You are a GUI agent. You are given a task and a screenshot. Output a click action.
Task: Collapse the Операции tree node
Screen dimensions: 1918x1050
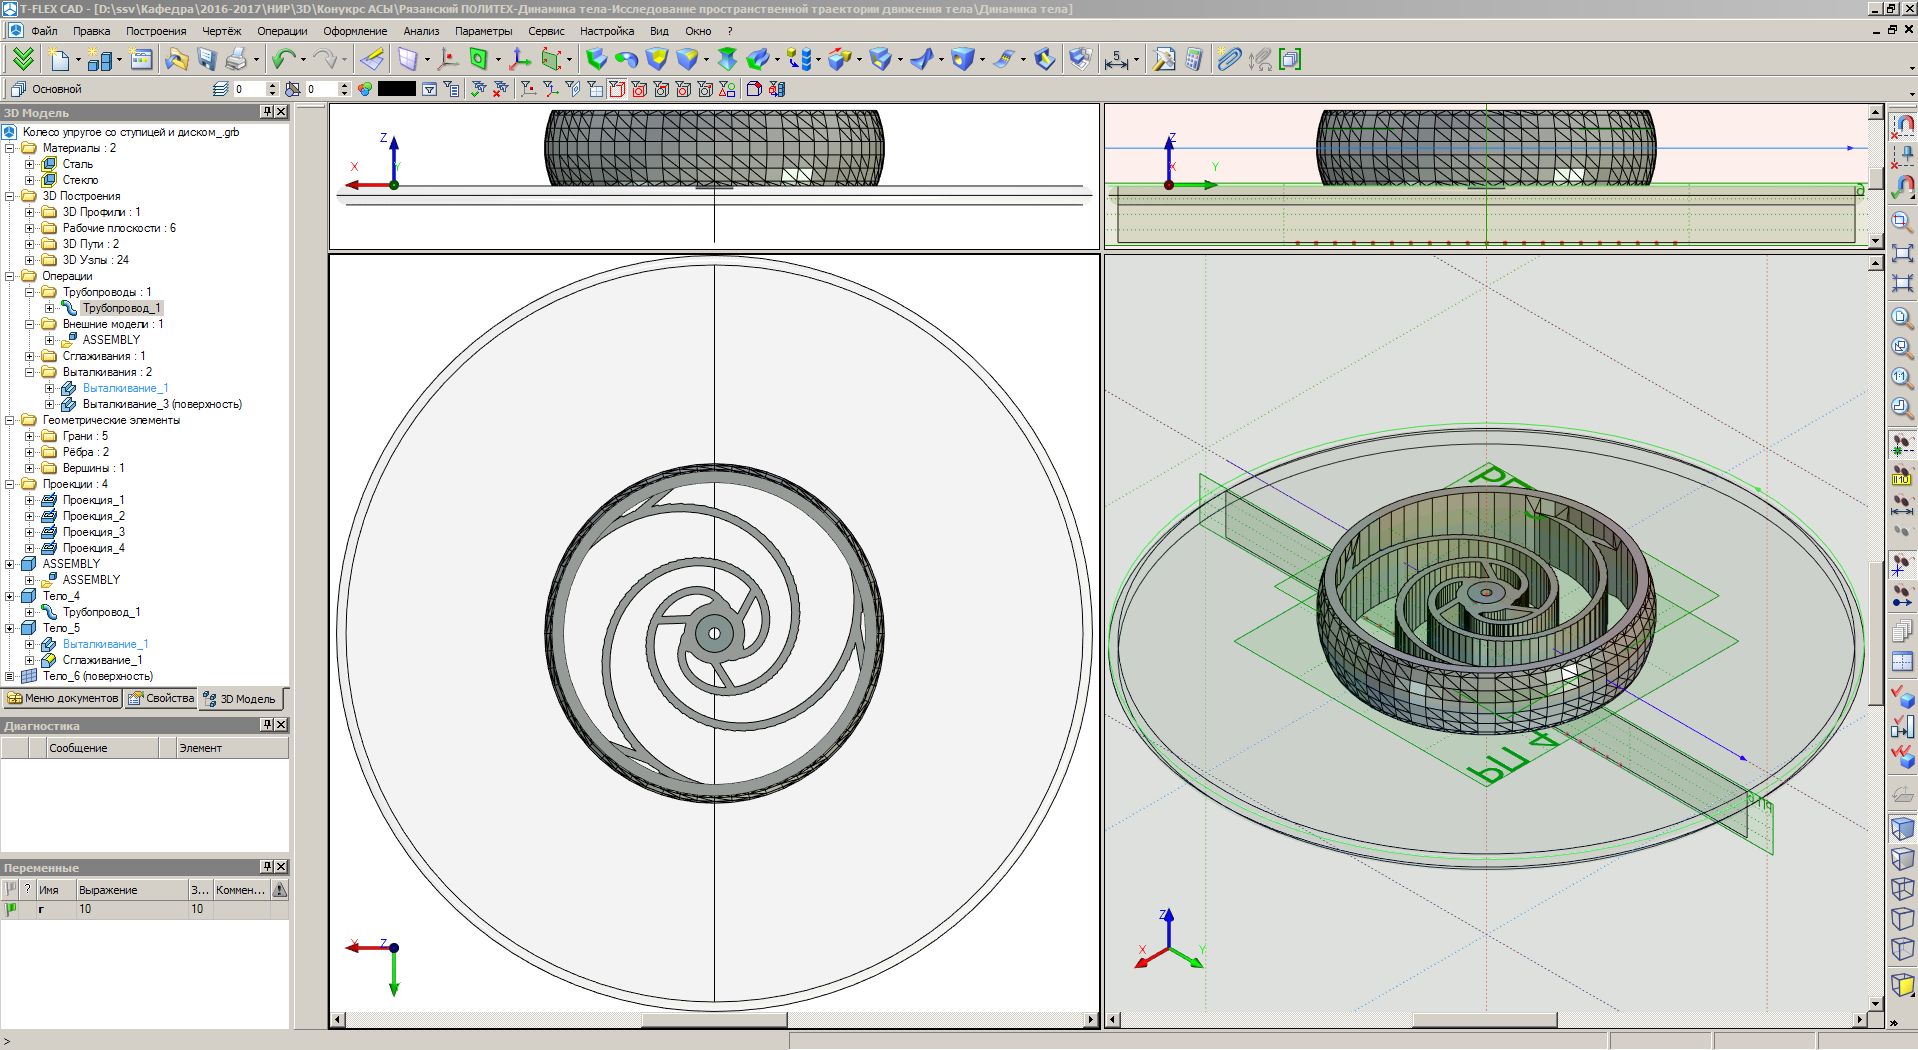[10, 276]
